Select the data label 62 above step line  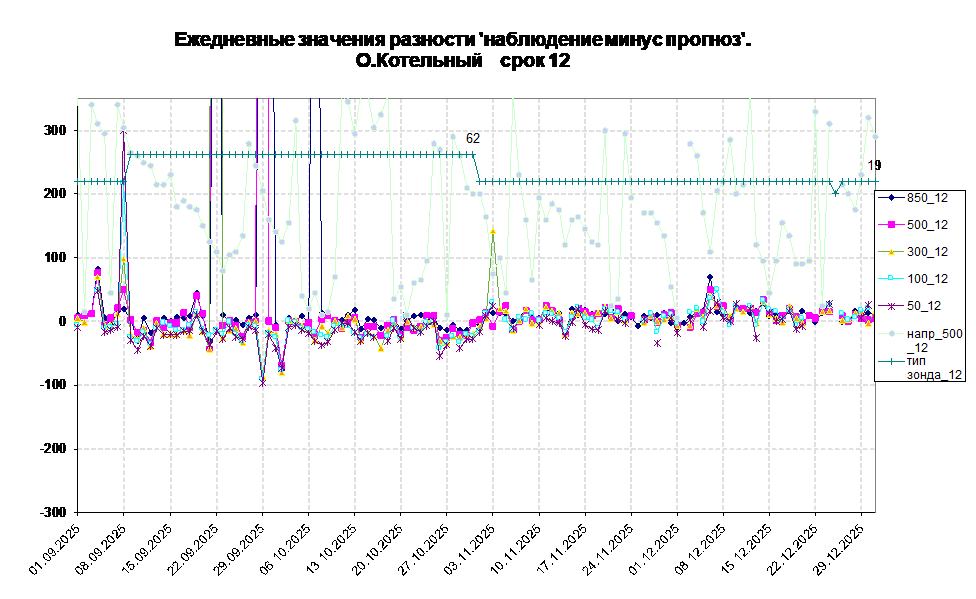473,139
